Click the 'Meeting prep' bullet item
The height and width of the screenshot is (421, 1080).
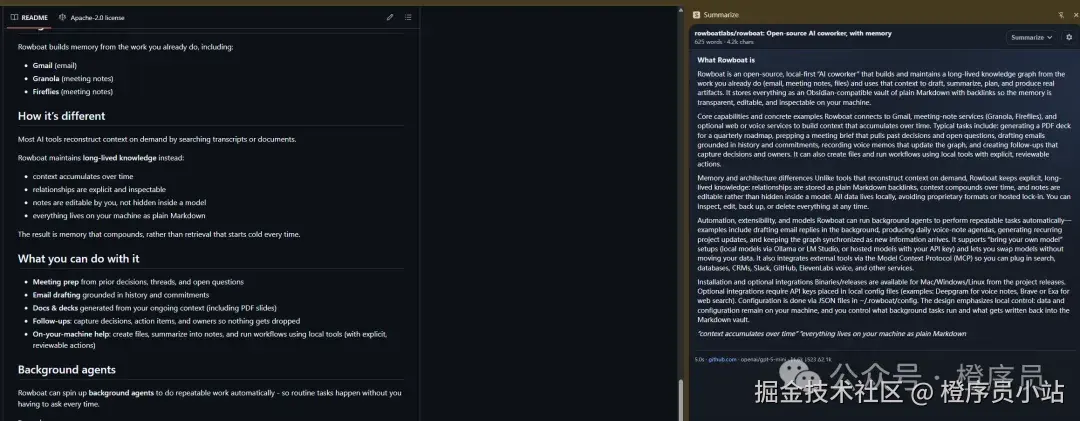(x=138, y=282)
